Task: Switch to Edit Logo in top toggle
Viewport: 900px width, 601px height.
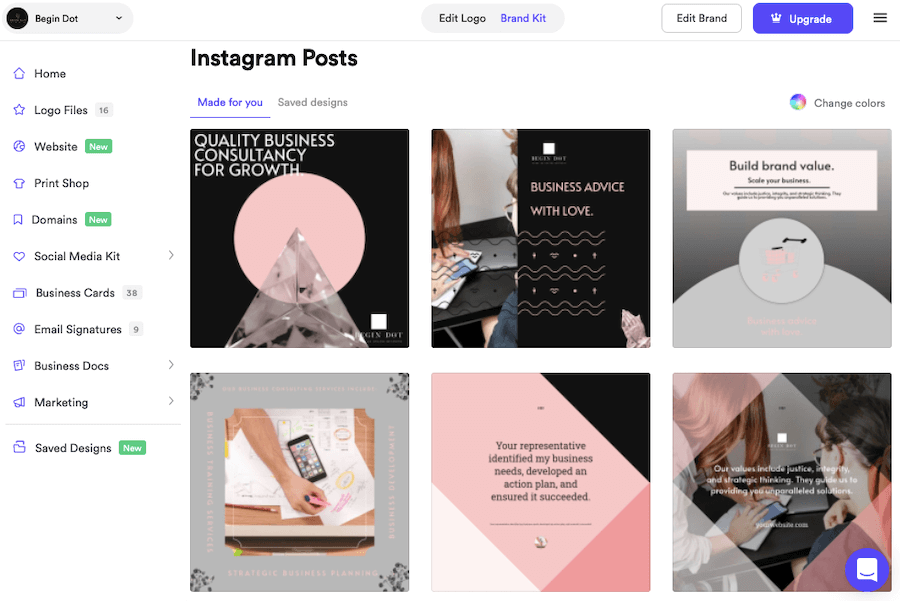Action: click(x=462, y=18)
